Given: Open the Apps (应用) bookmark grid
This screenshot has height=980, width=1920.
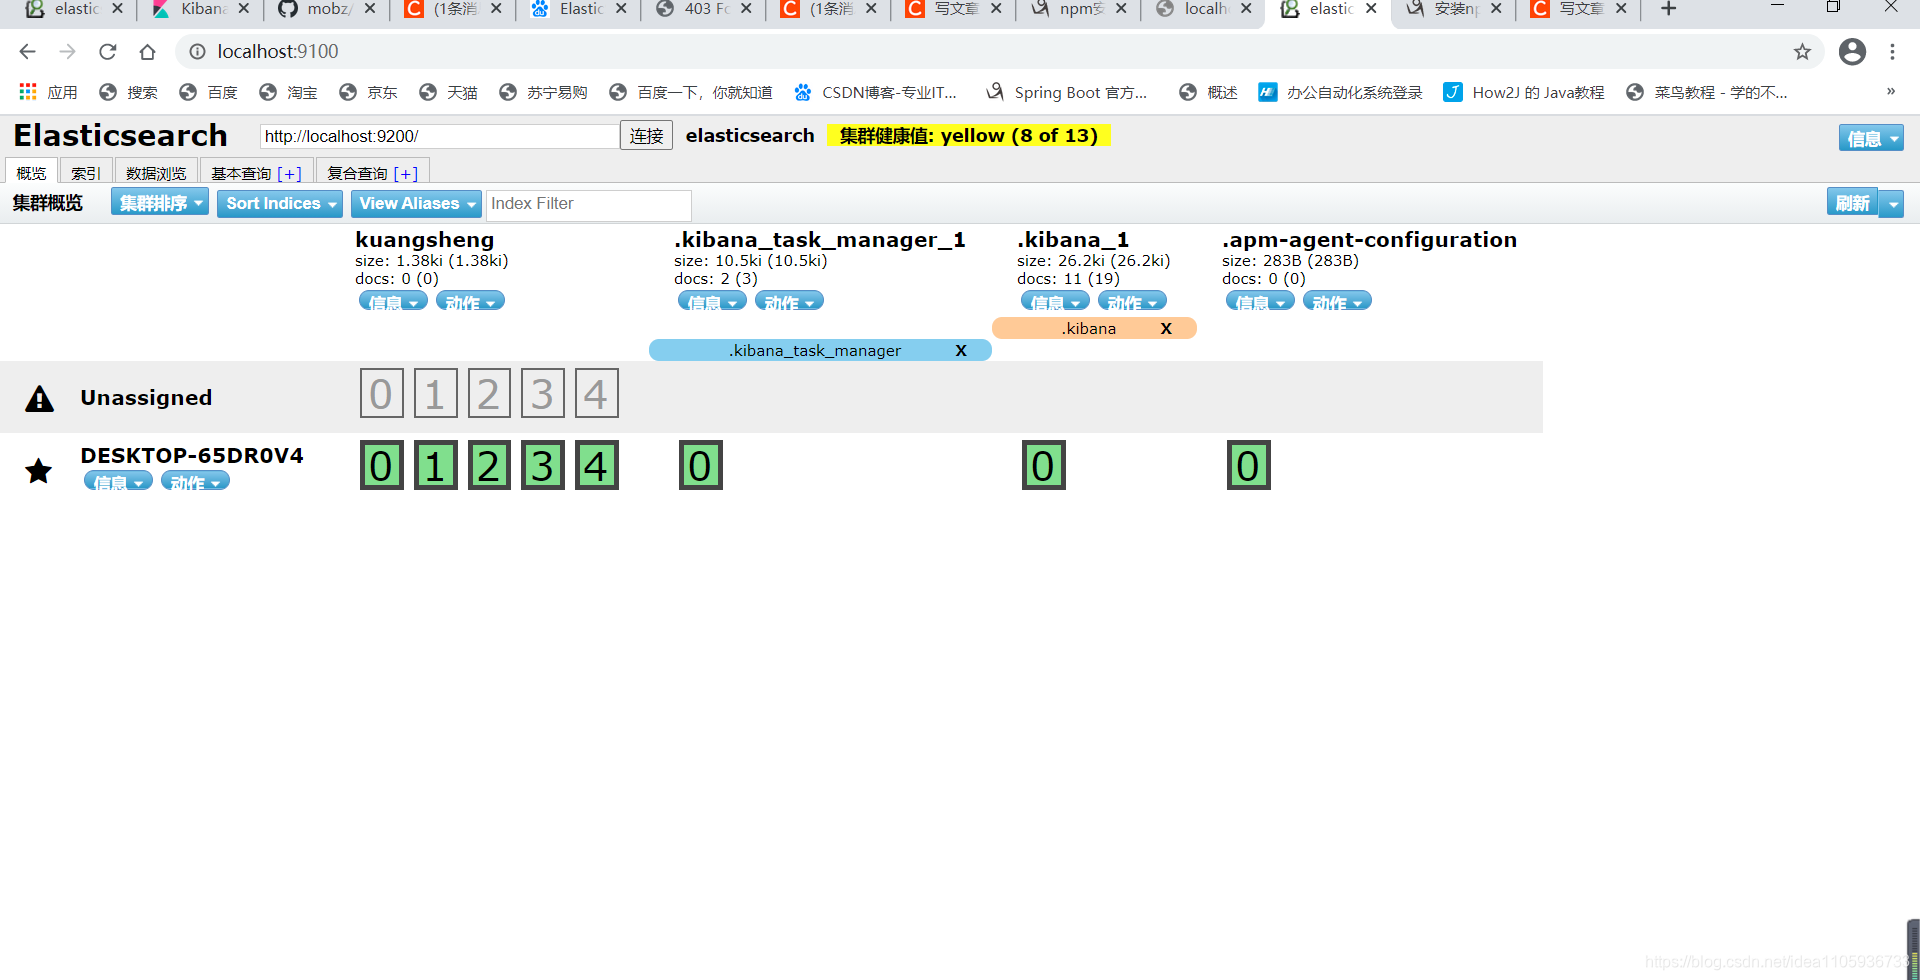Looking at the screenshot, I should (48, 92).
